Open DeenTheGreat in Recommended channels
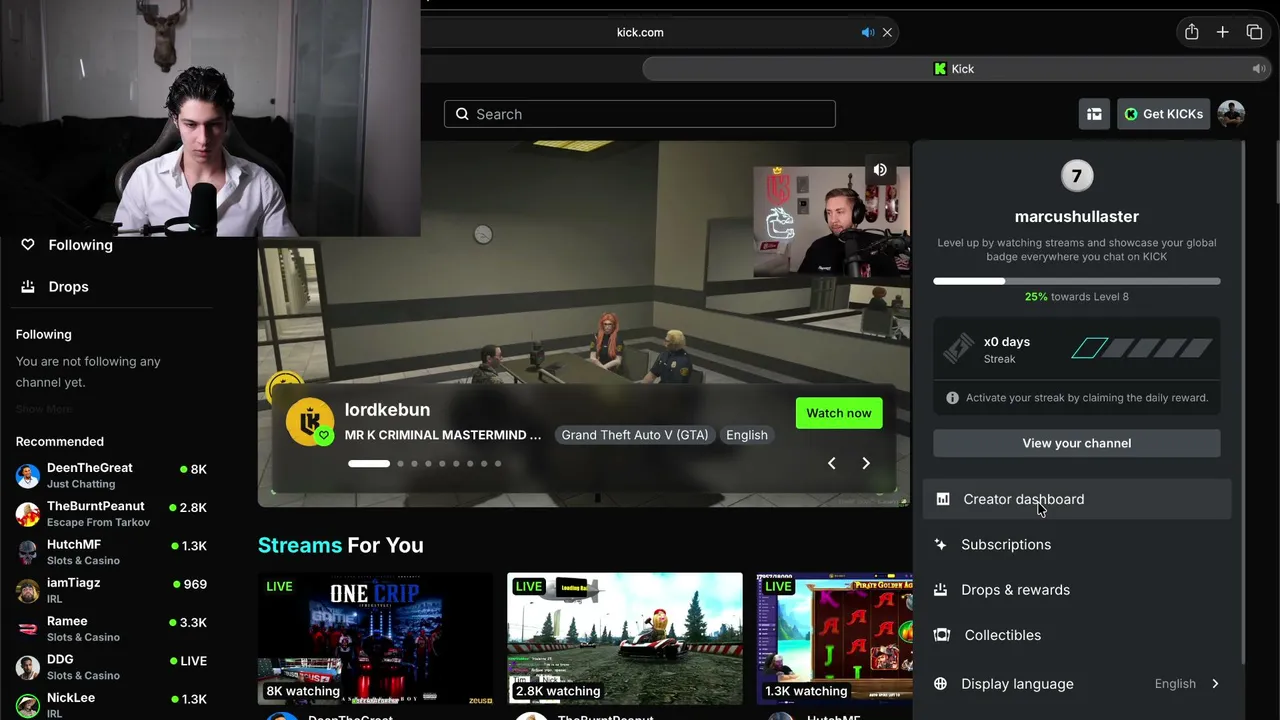The height and width of the screenshot is (720, 1280). [111, 475]
